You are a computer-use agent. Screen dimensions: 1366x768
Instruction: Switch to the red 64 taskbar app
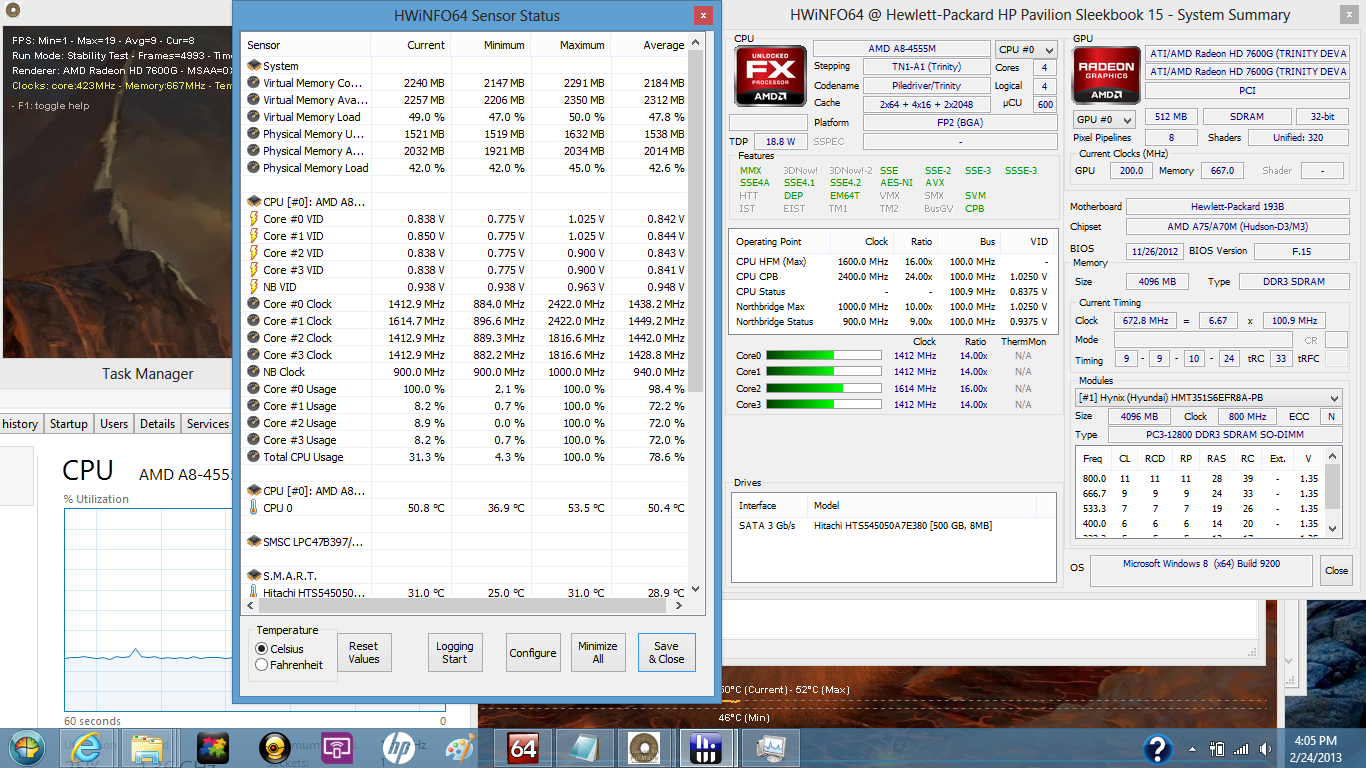(523, 747)
